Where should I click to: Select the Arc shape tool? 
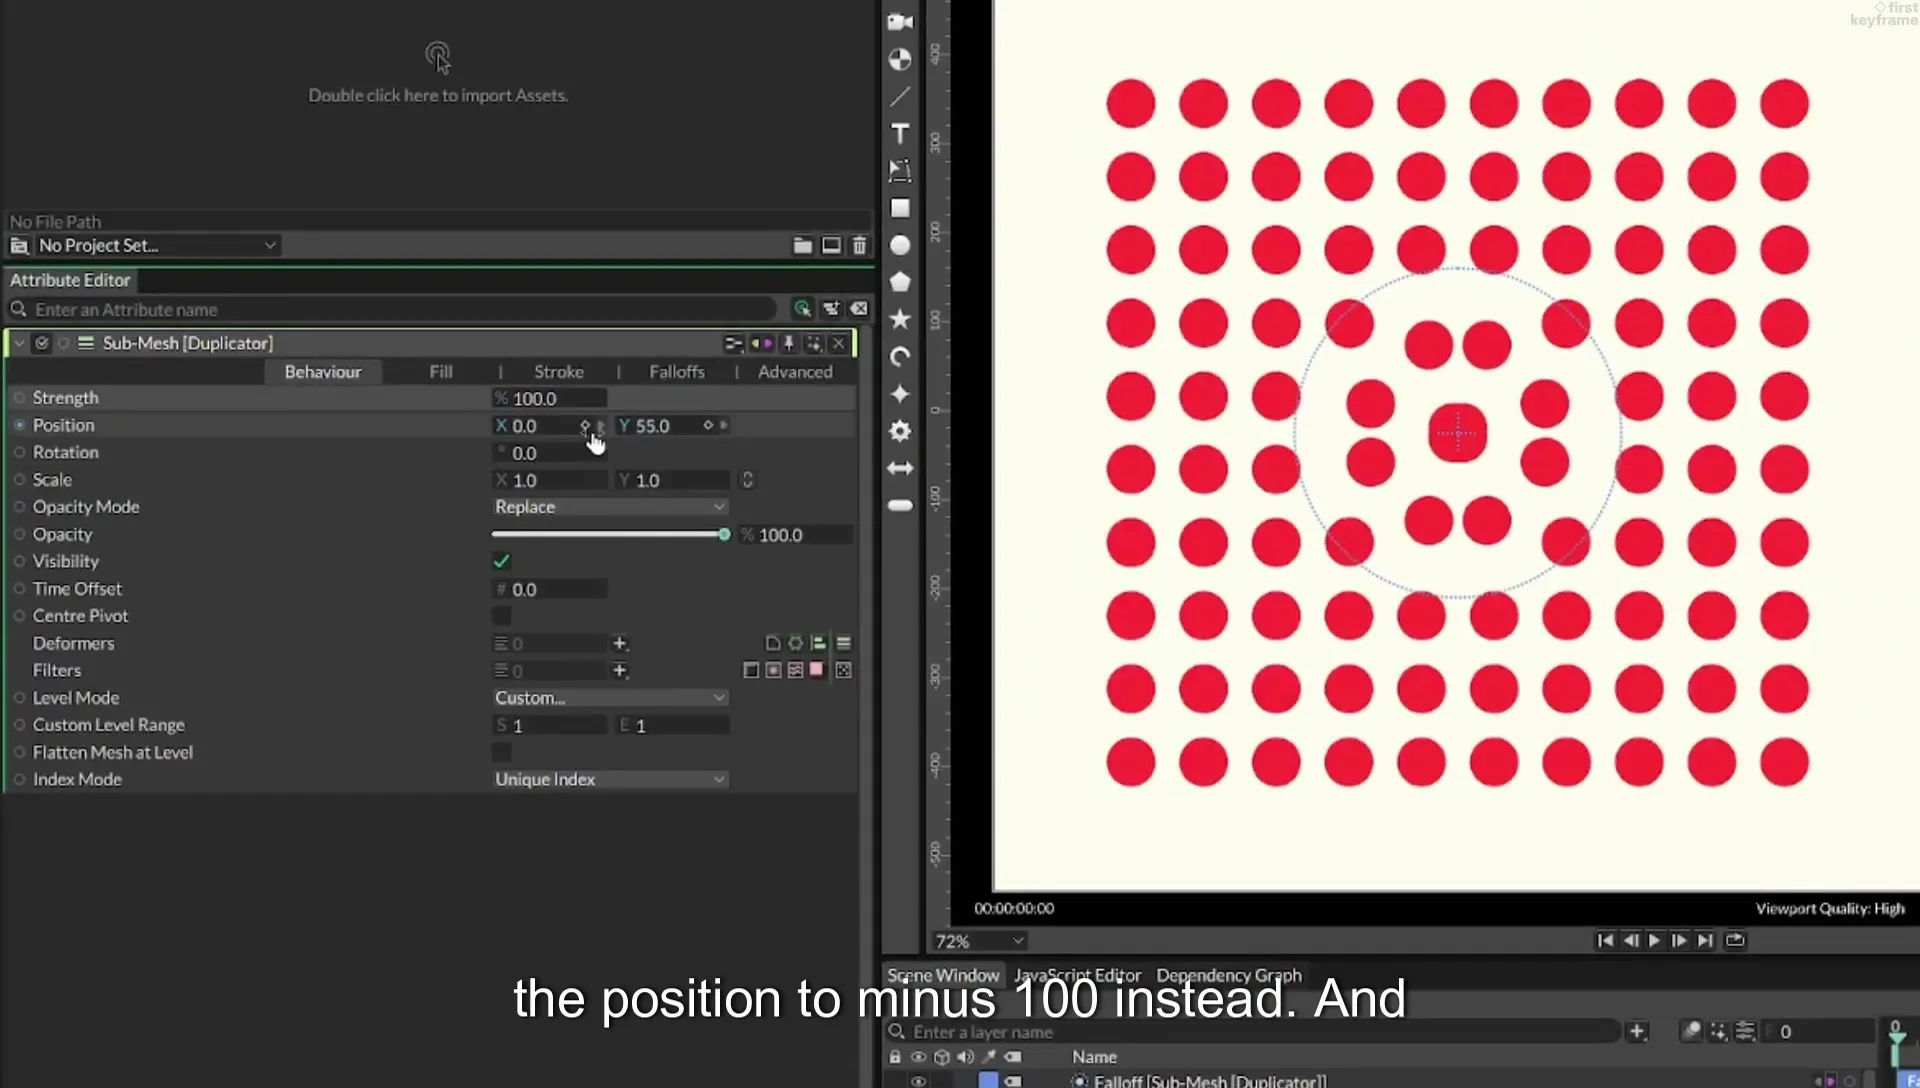(900, 357)
